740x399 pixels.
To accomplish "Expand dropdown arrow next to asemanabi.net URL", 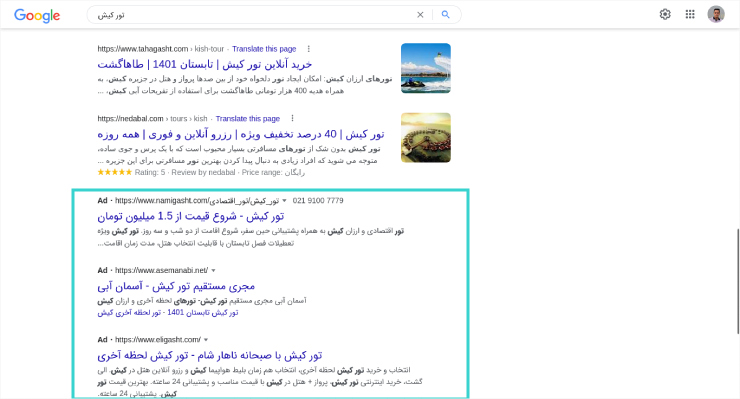I will tap(213, 271).
